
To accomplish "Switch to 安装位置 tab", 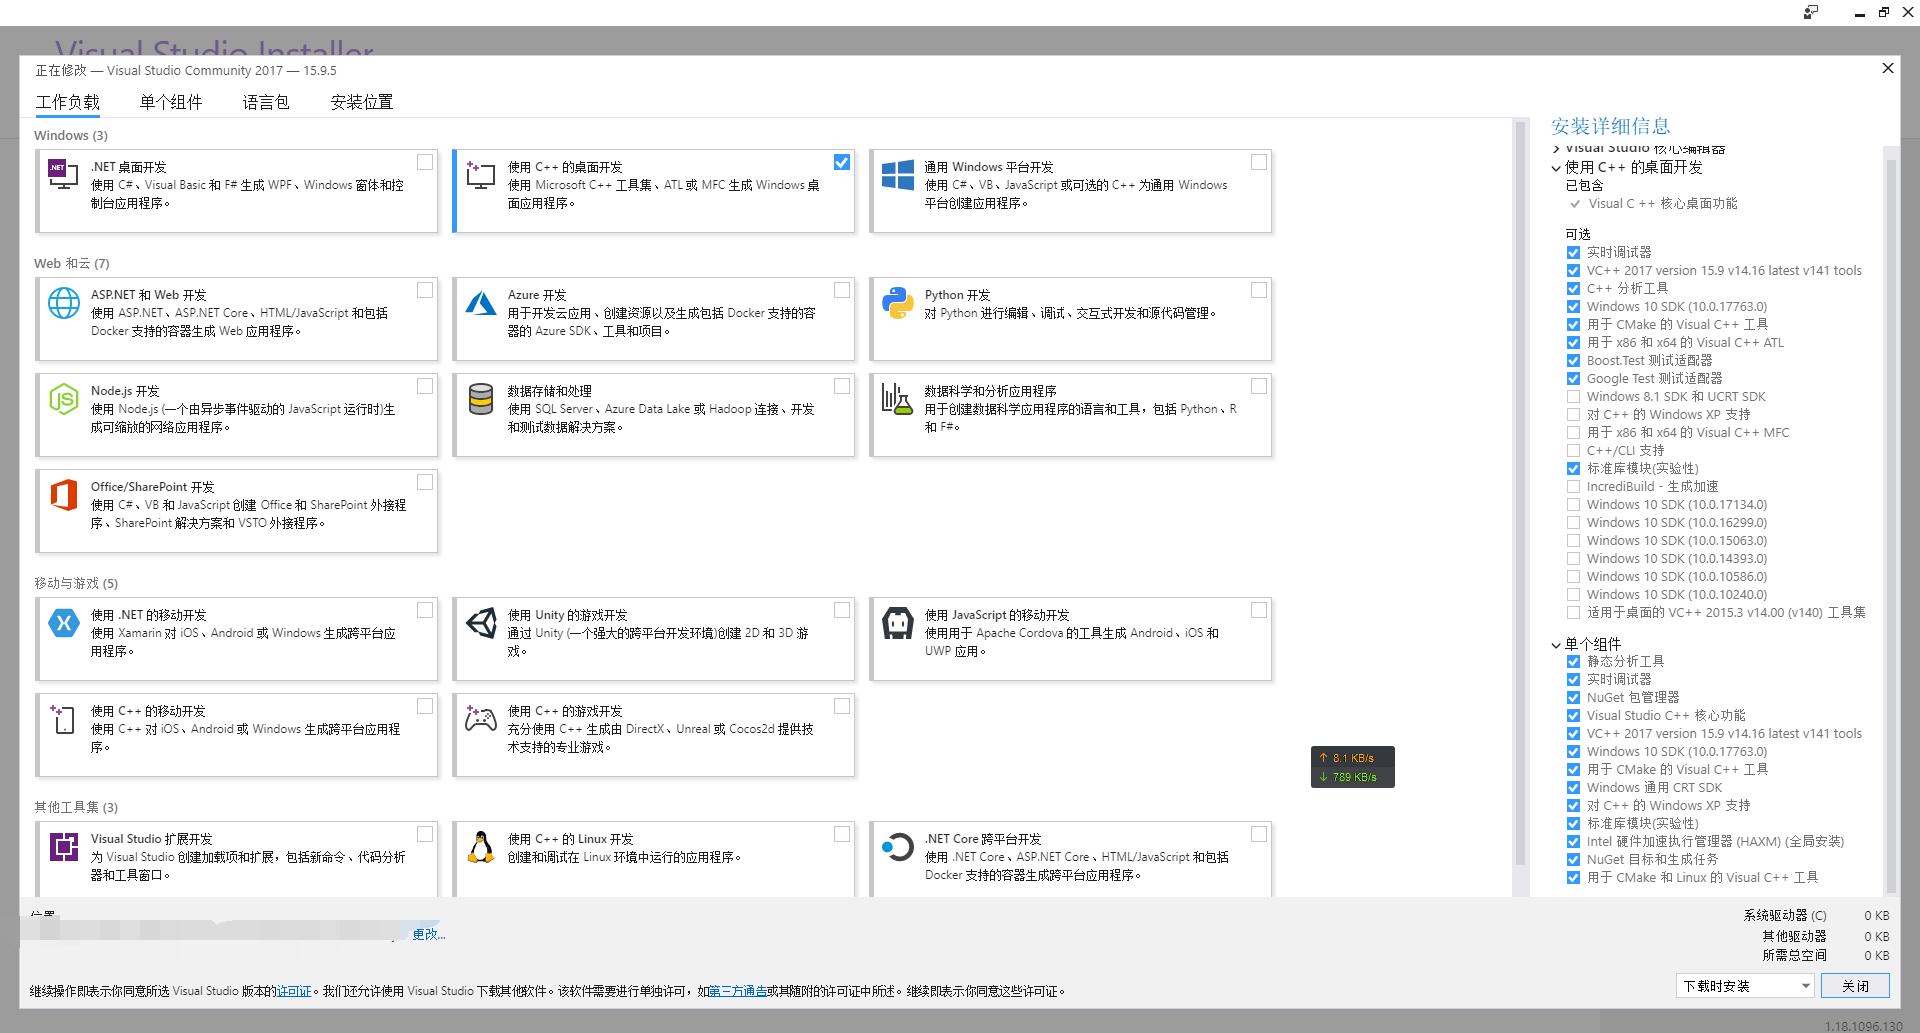I will coord(362,102).
